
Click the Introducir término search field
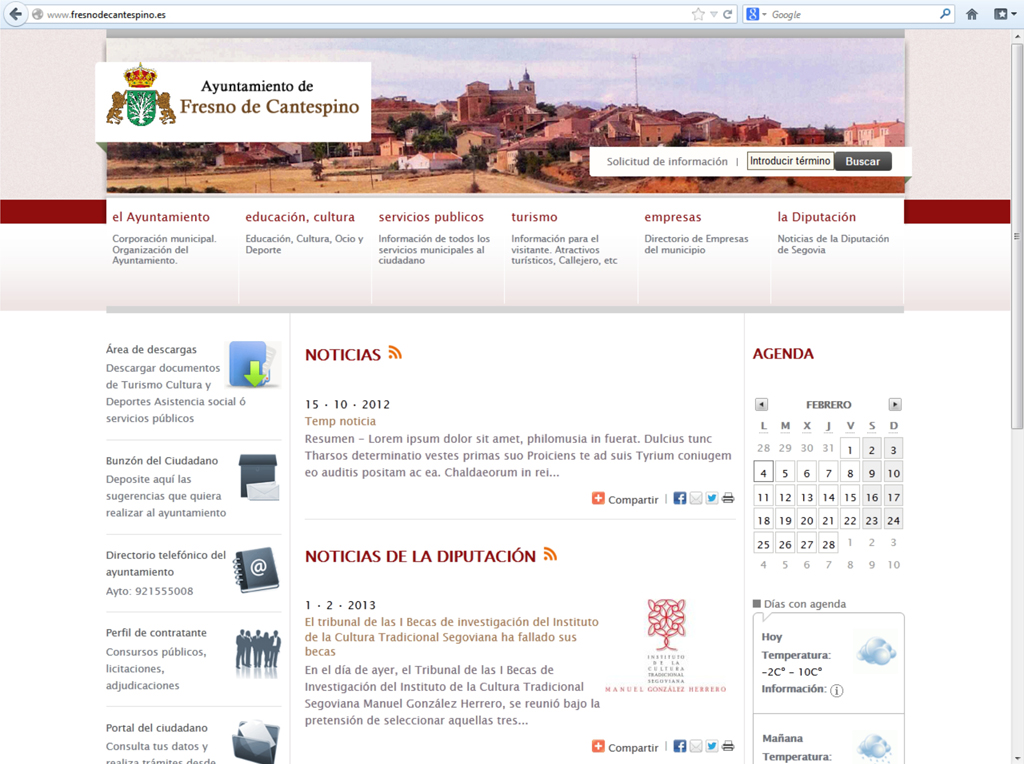[790, 161]
